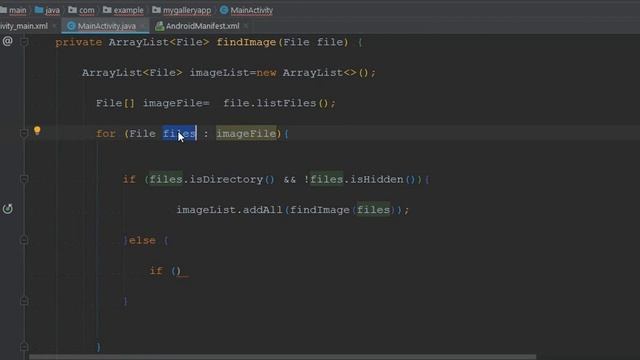The height and width of the screenshot is (360, 640).
Task: Click the 'com' breadcrumb folder
Action: coord(81,10)
